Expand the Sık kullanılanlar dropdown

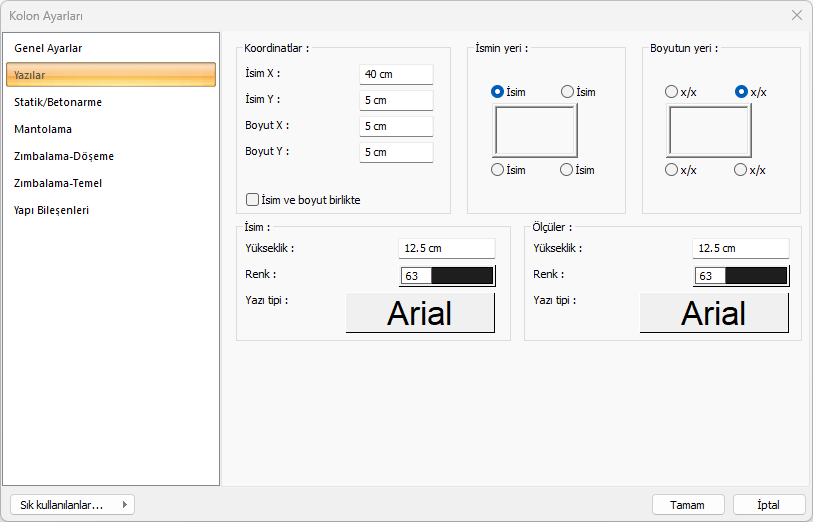(71, 505)
